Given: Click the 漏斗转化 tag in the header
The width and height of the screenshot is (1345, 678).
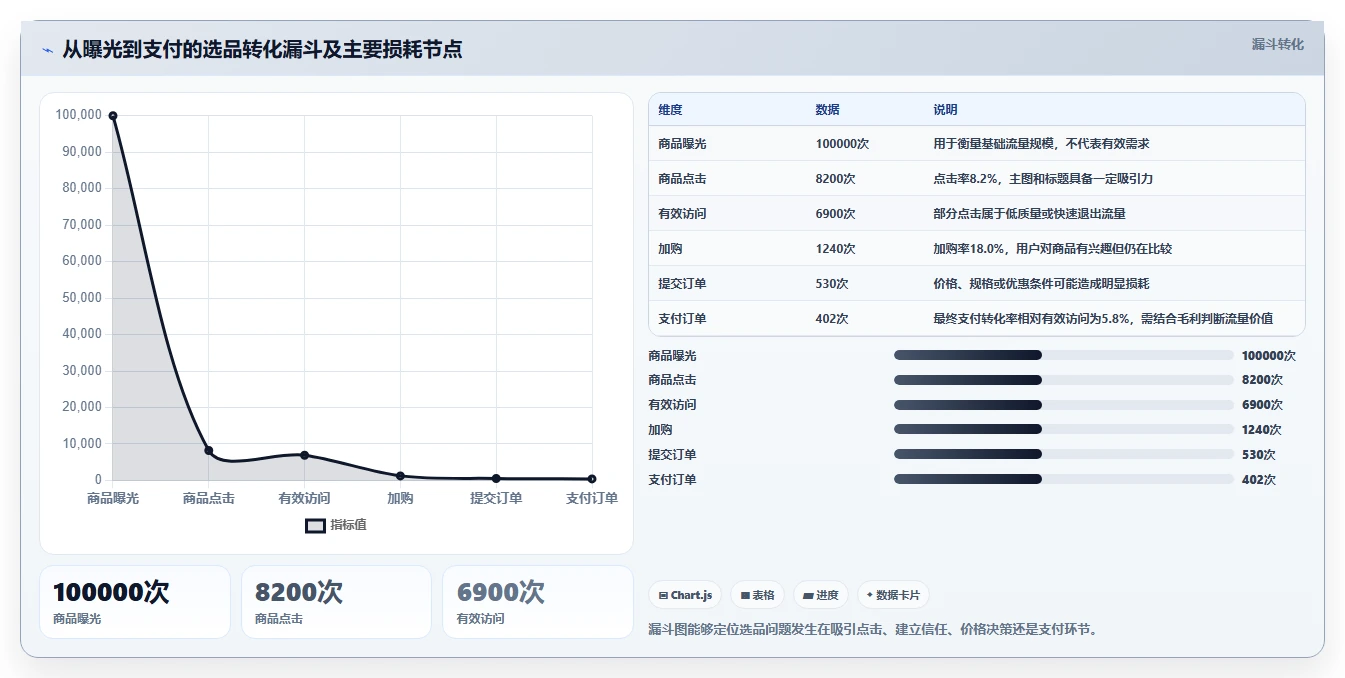Looking at the screenshot, I should (x=1277, y=44).
